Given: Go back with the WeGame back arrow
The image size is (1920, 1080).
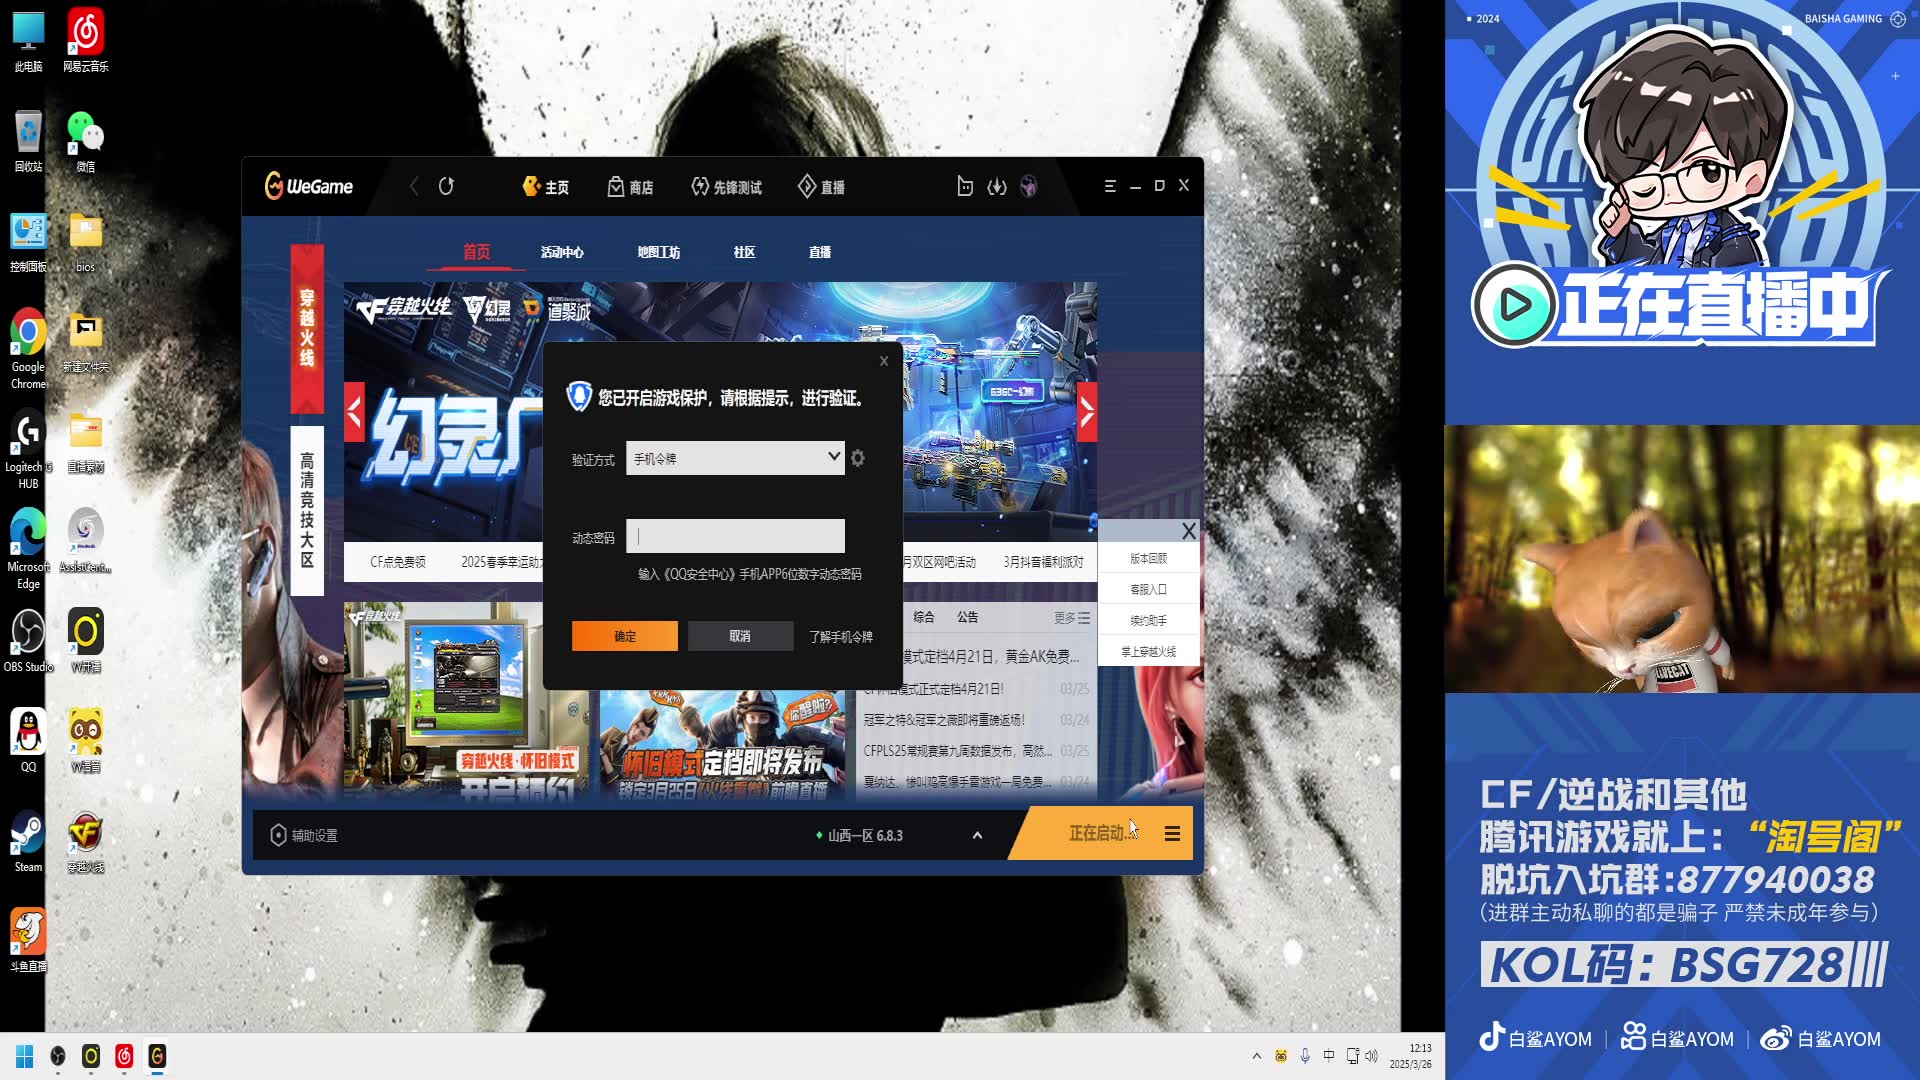Looking at the screenshot, I should [x=414, y=186].
